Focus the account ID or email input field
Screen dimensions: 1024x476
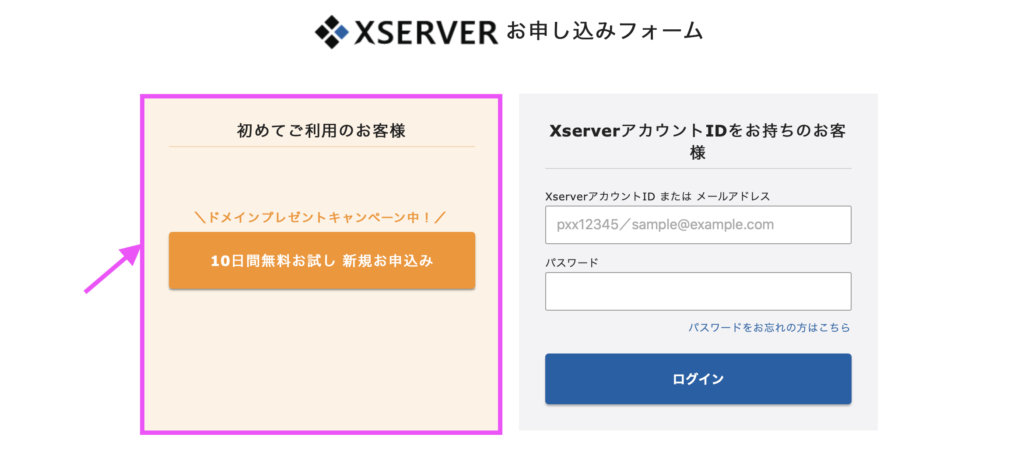[698, 225]
